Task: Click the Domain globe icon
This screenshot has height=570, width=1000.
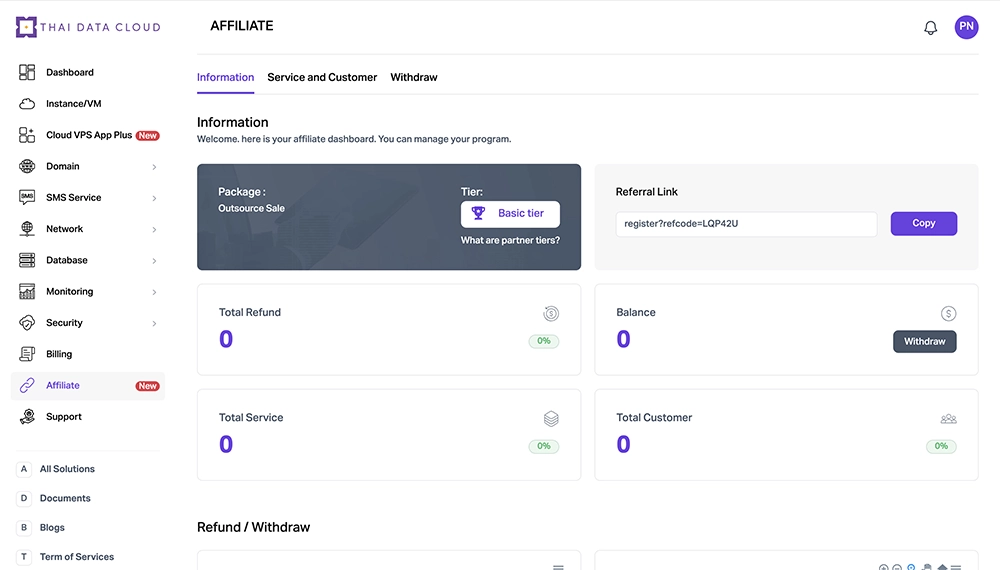Action: (x=27, y=166)
